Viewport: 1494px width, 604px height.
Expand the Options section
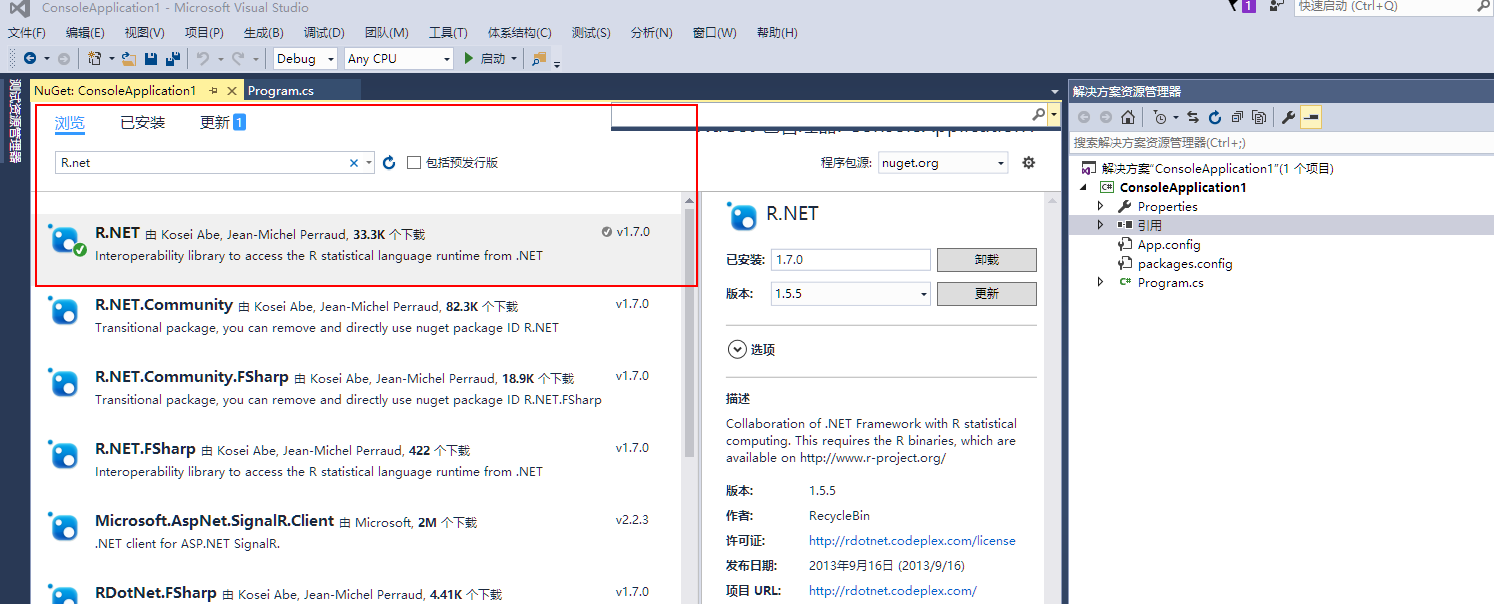pos(737,350)
